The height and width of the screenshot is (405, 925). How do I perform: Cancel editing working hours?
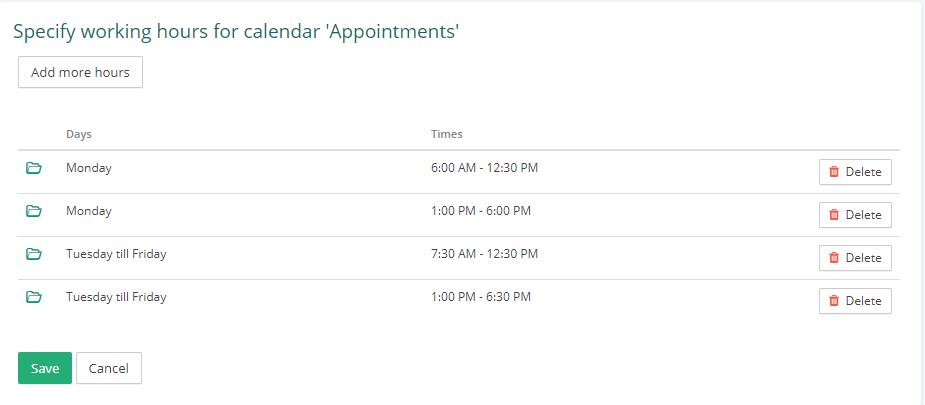click(109, 368)
